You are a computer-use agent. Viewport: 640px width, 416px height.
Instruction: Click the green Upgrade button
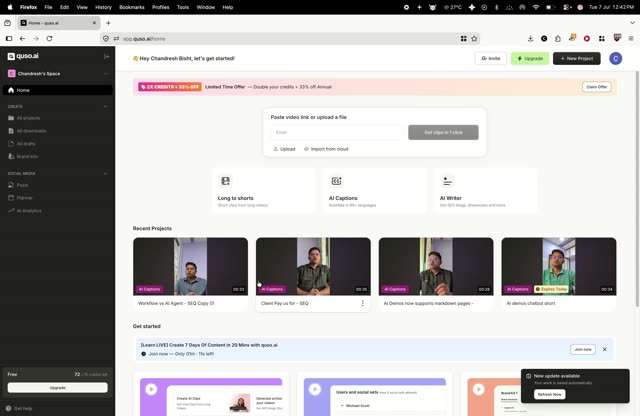[x=530, y=58]
